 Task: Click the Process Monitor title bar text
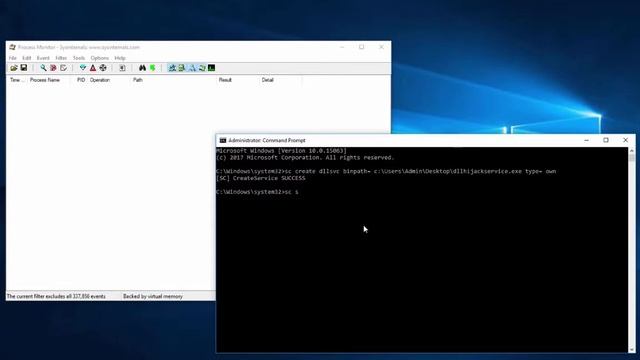(x=79, y=47)
